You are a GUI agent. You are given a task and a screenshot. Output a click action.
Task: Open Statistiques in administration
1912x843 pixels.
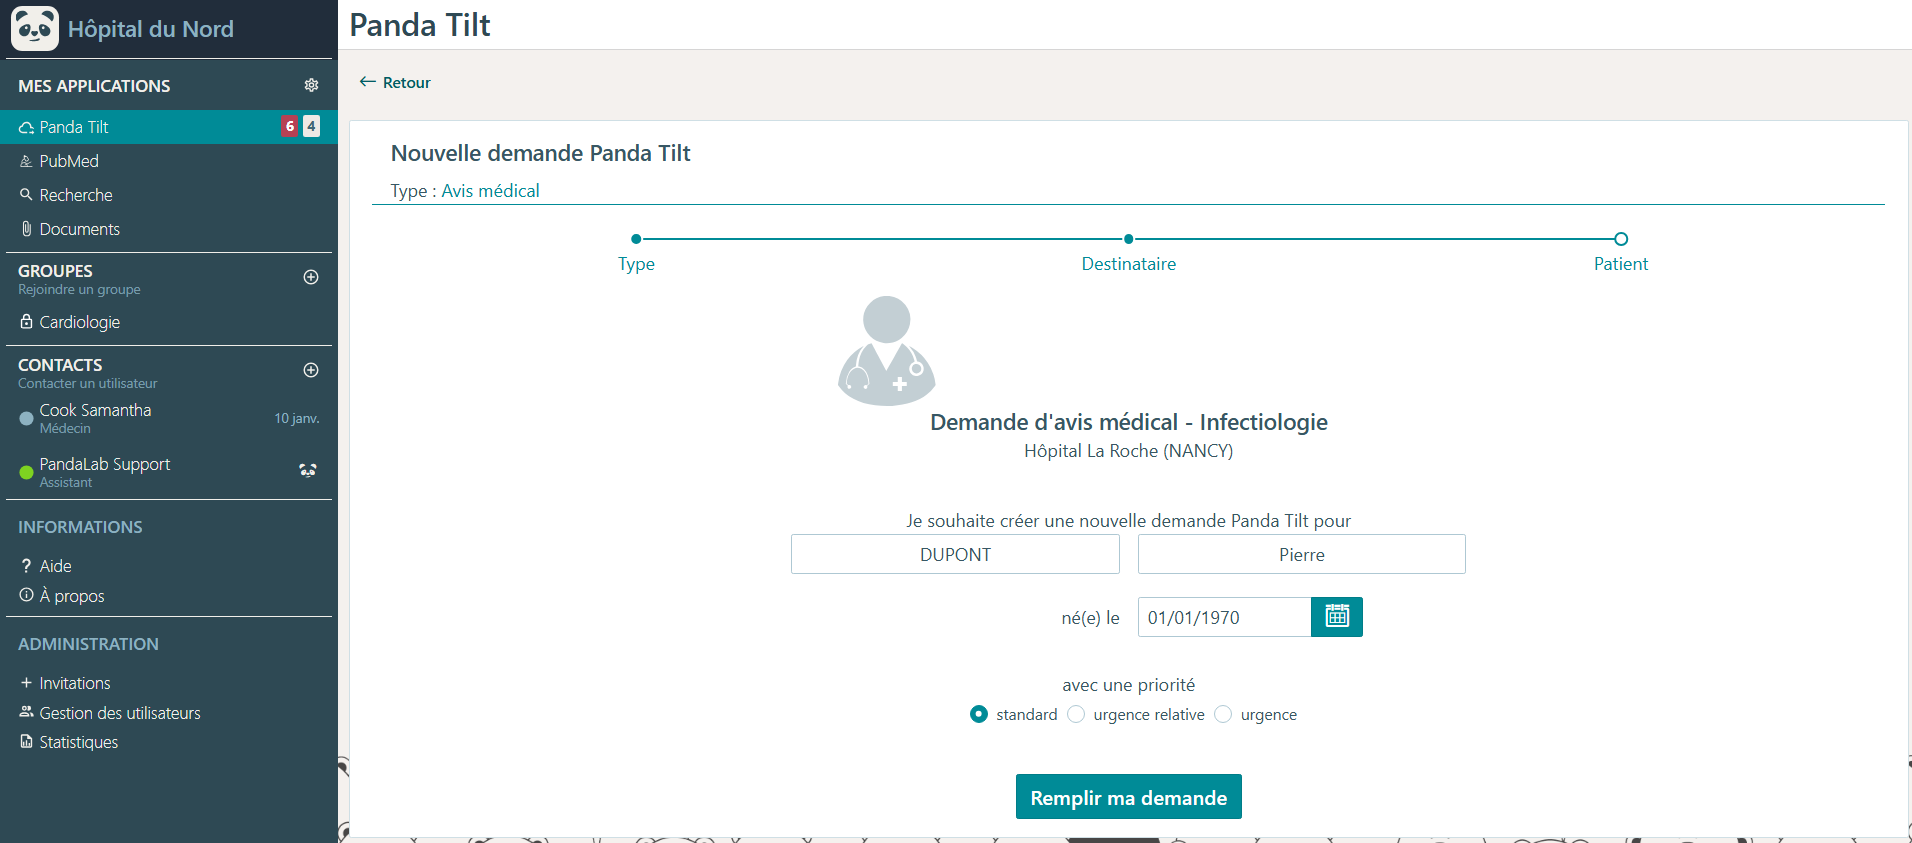69,742
